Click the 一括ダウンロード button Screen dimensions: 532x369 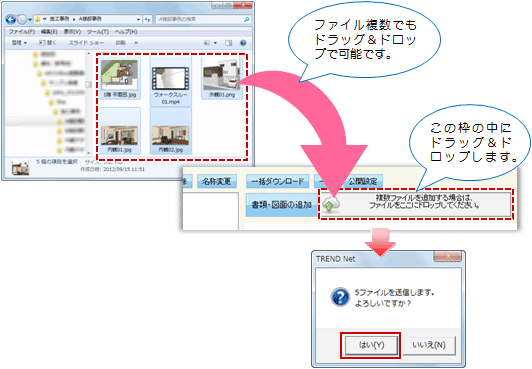tap(278, 181)
